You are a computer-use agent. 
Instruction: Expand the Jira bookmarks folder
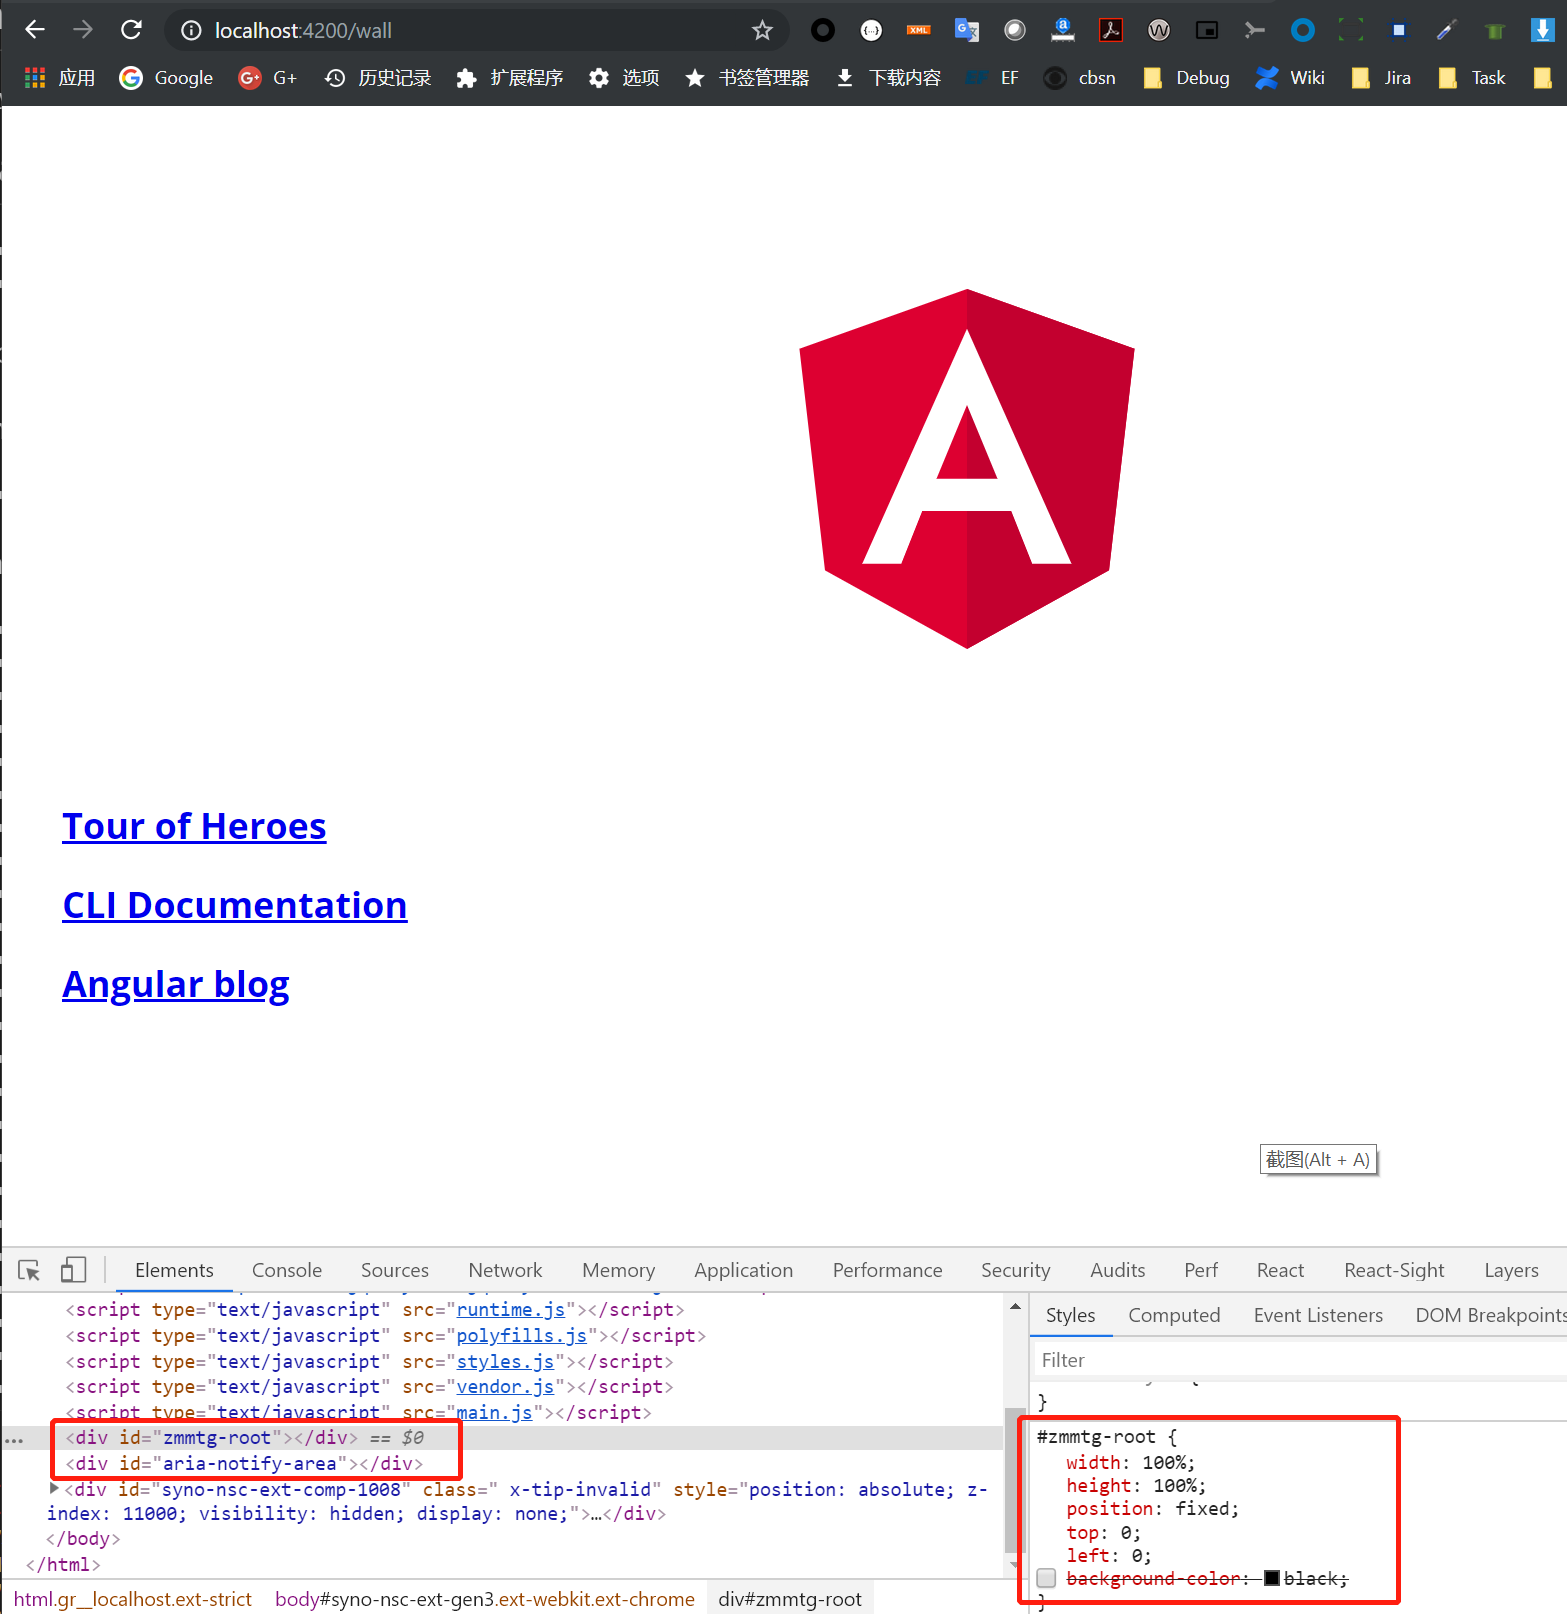(1381, 78)
